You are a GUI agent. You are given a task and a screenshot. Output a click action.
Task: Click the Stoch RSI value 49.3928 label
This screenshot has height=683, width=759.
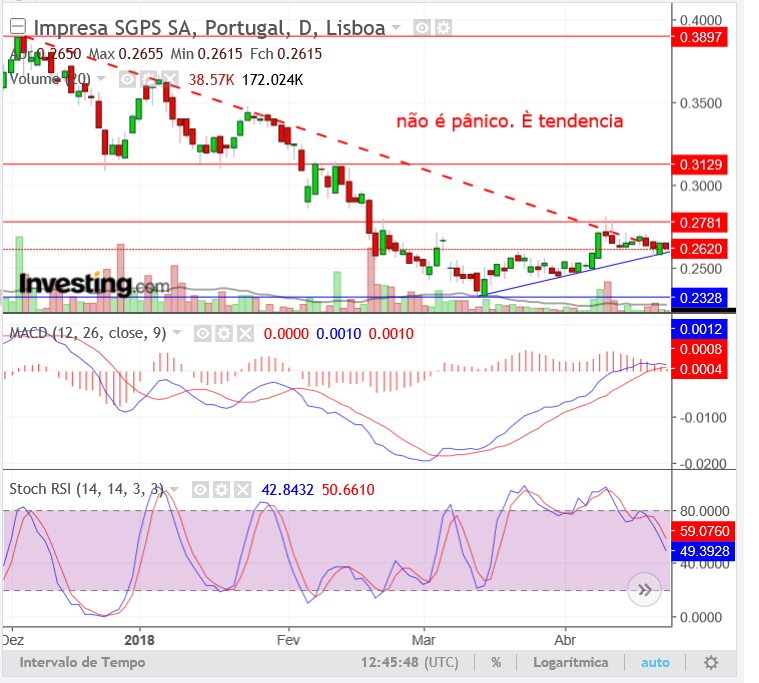(x=703, y=551)
